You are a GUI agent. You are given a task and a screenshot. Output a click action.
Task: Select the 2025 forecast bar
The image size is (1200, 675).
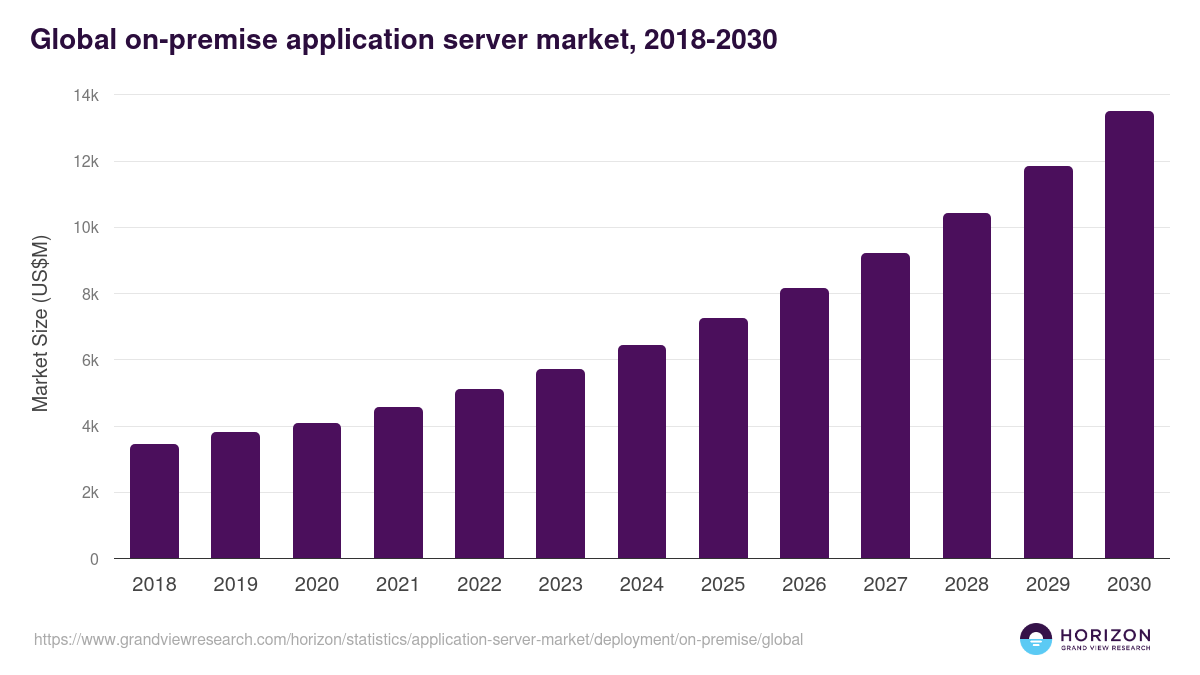[x=723, y=438]
